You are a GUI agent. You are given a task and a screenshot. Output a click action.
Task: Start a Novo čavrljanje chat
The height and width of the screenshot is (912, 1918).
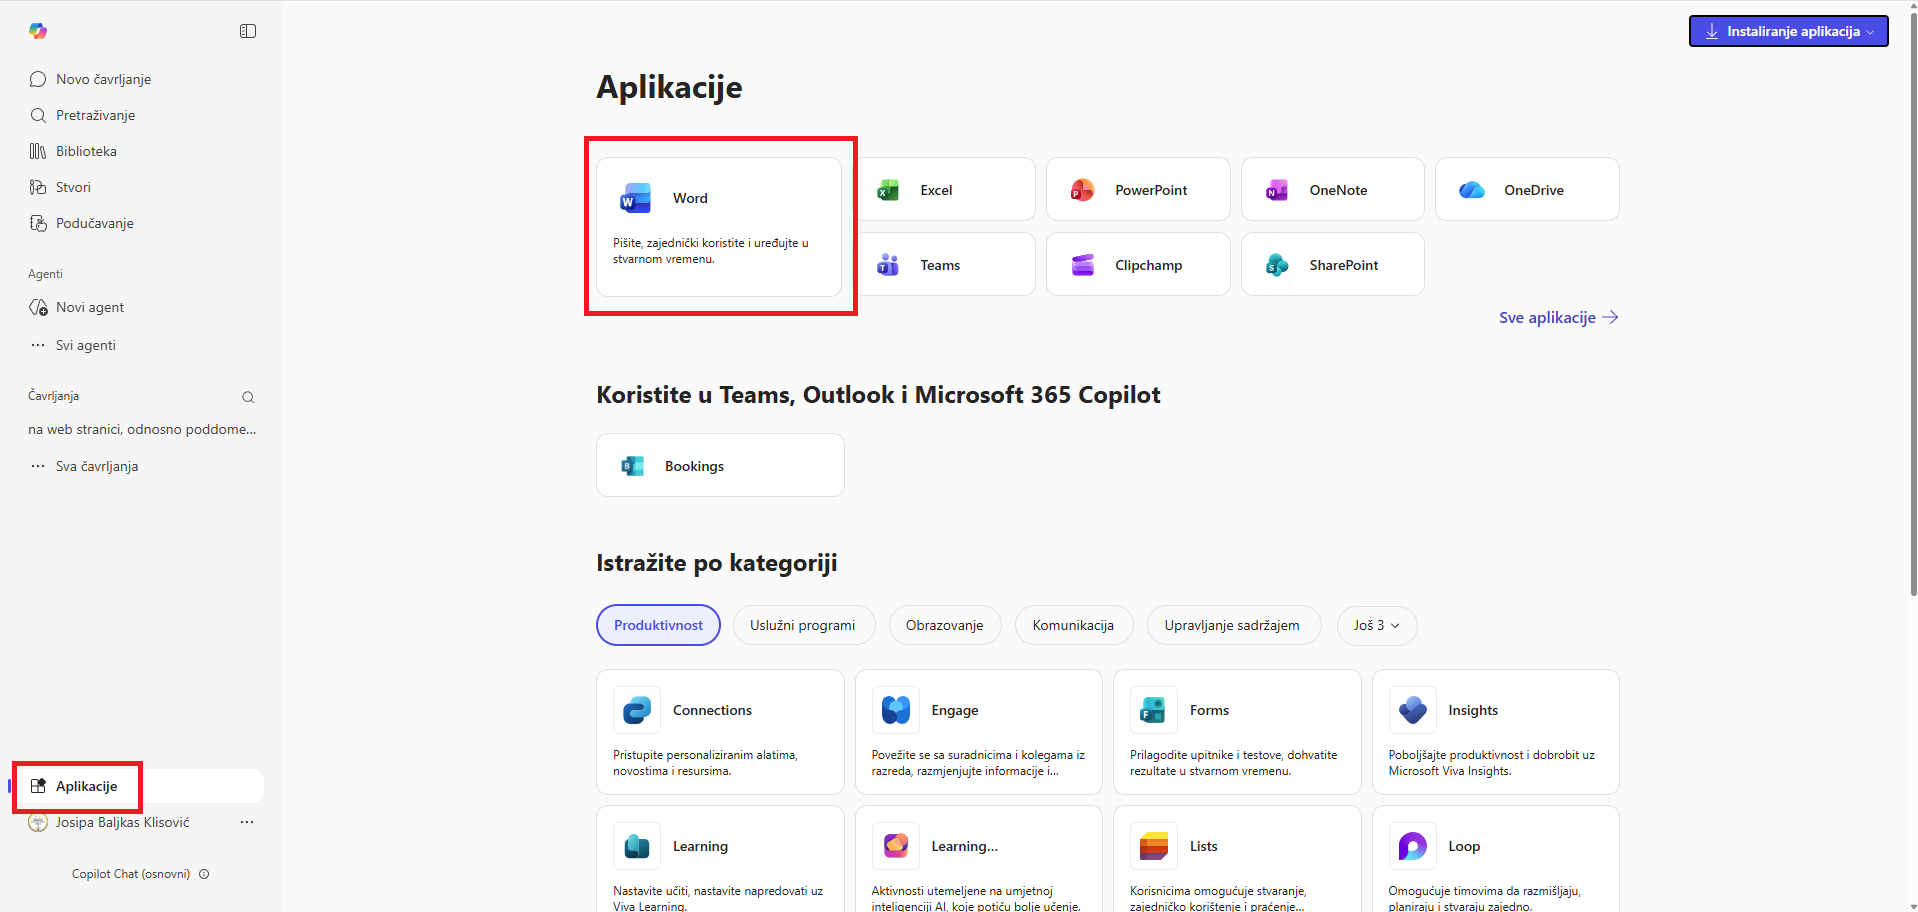103,79
